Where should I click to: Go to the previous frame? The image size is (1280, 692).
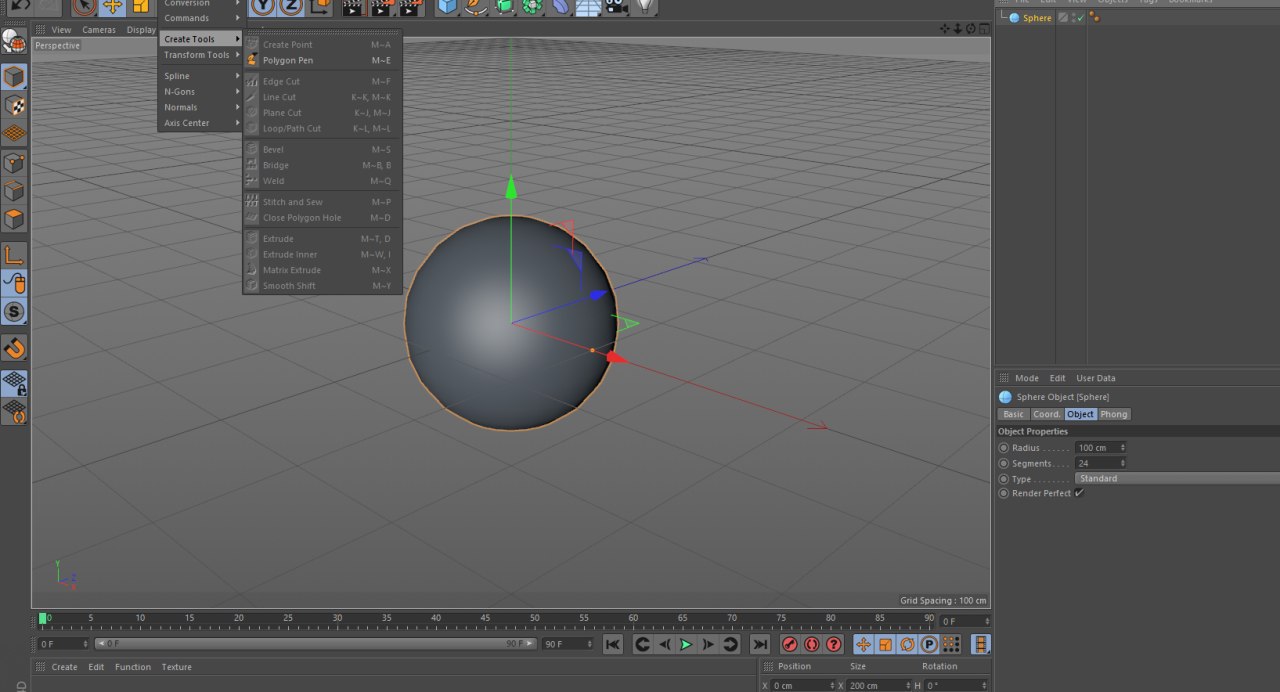[664, 645]
